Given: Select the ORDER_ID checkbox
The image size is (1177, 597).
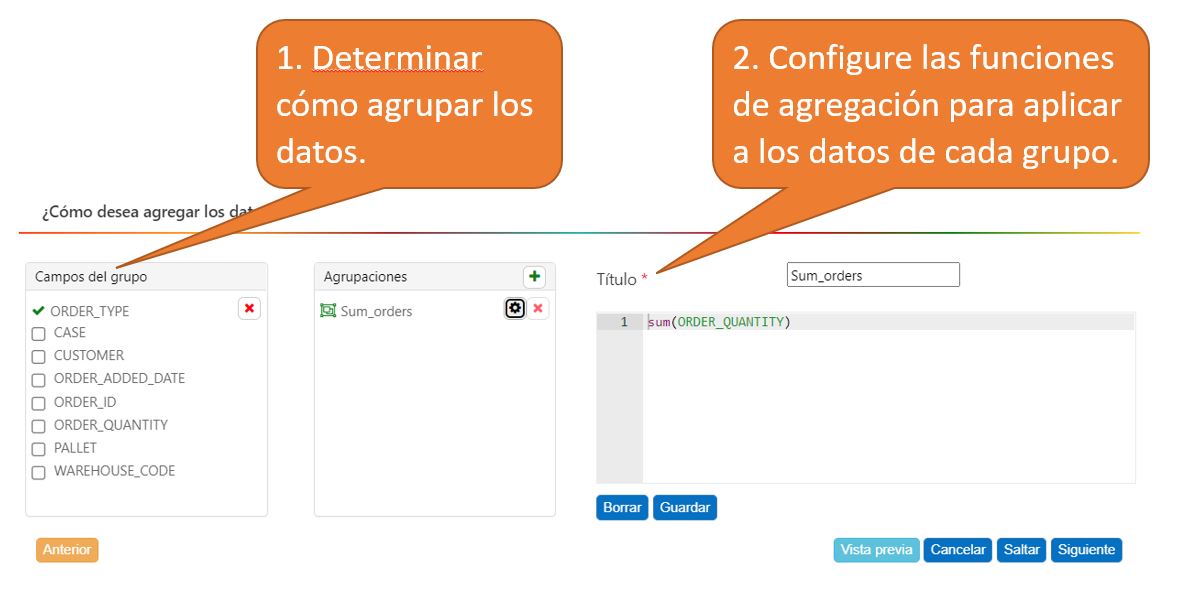Looking at the screenshot, I should [39, 403].
